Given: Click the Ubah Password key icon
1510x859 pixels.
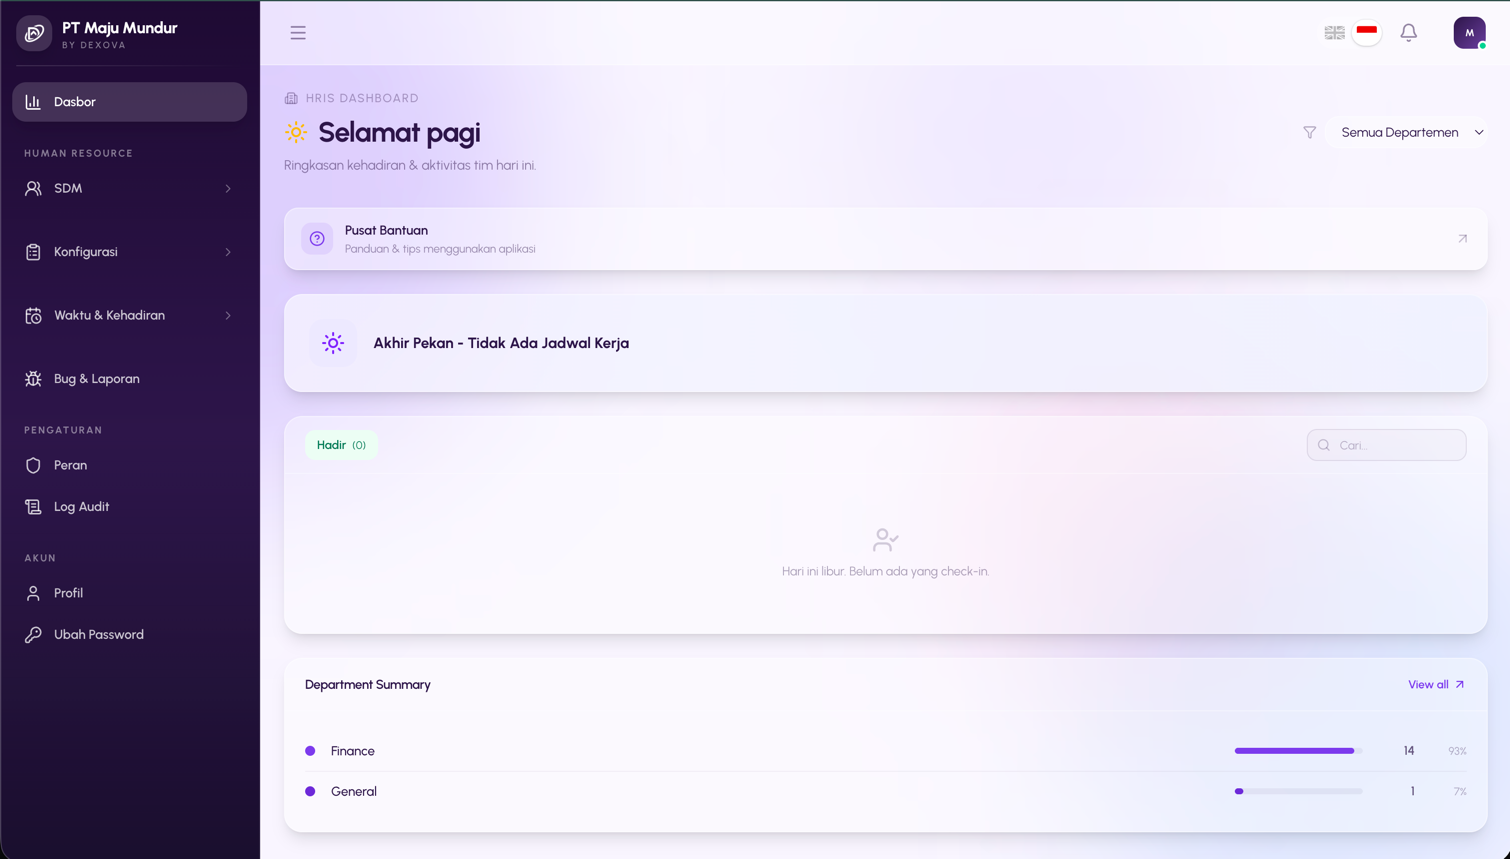Looking at the screenshot, I should [33, 635].
